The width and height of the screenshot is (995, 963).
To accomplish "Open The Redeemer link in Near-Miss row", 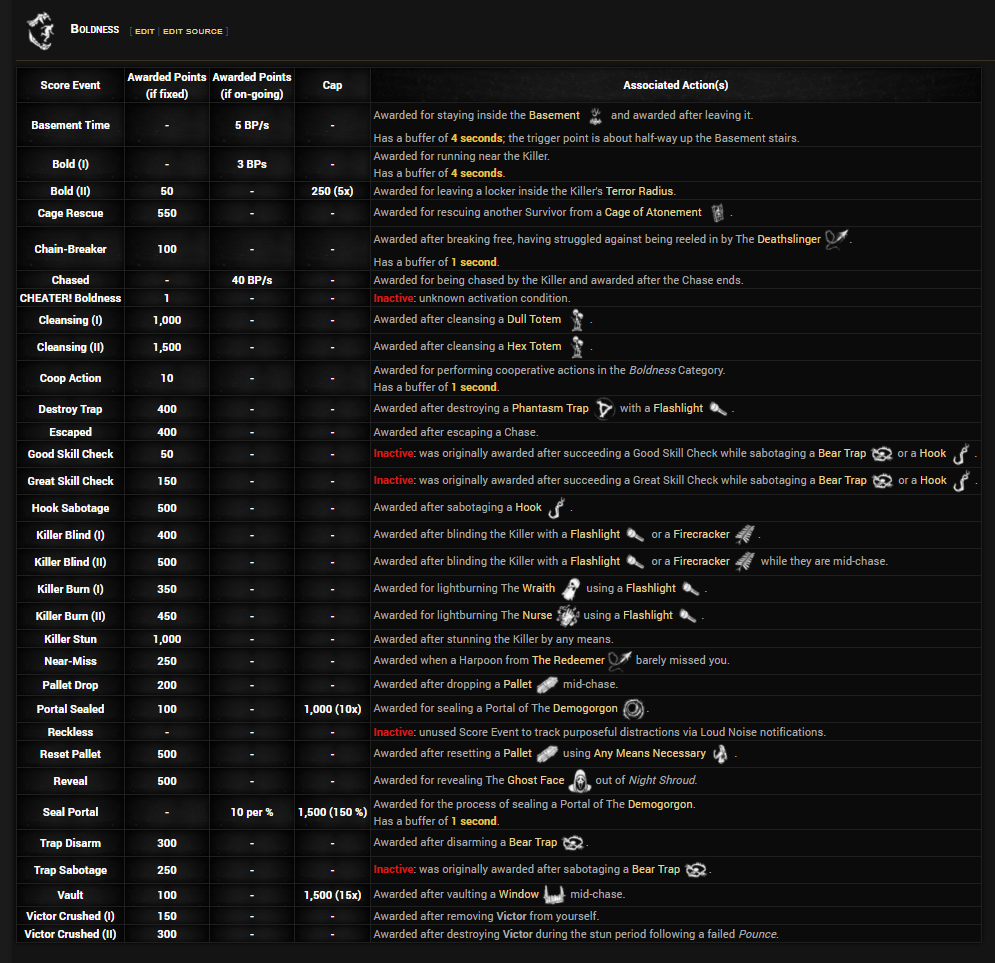I will (x=568, y=660).
